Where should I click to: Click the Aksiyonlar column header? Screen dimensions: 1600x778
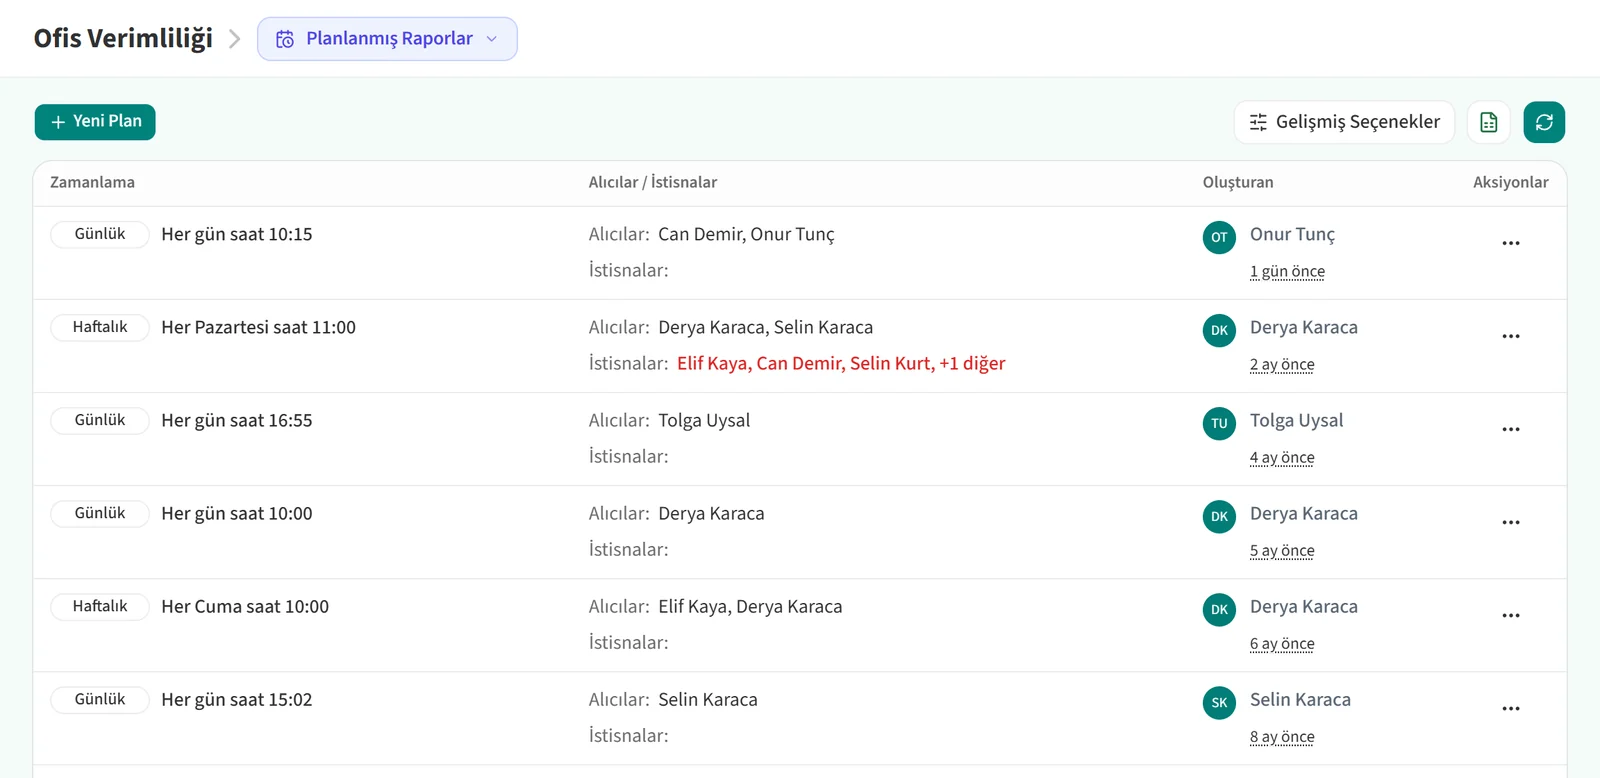click(1510, 182)
